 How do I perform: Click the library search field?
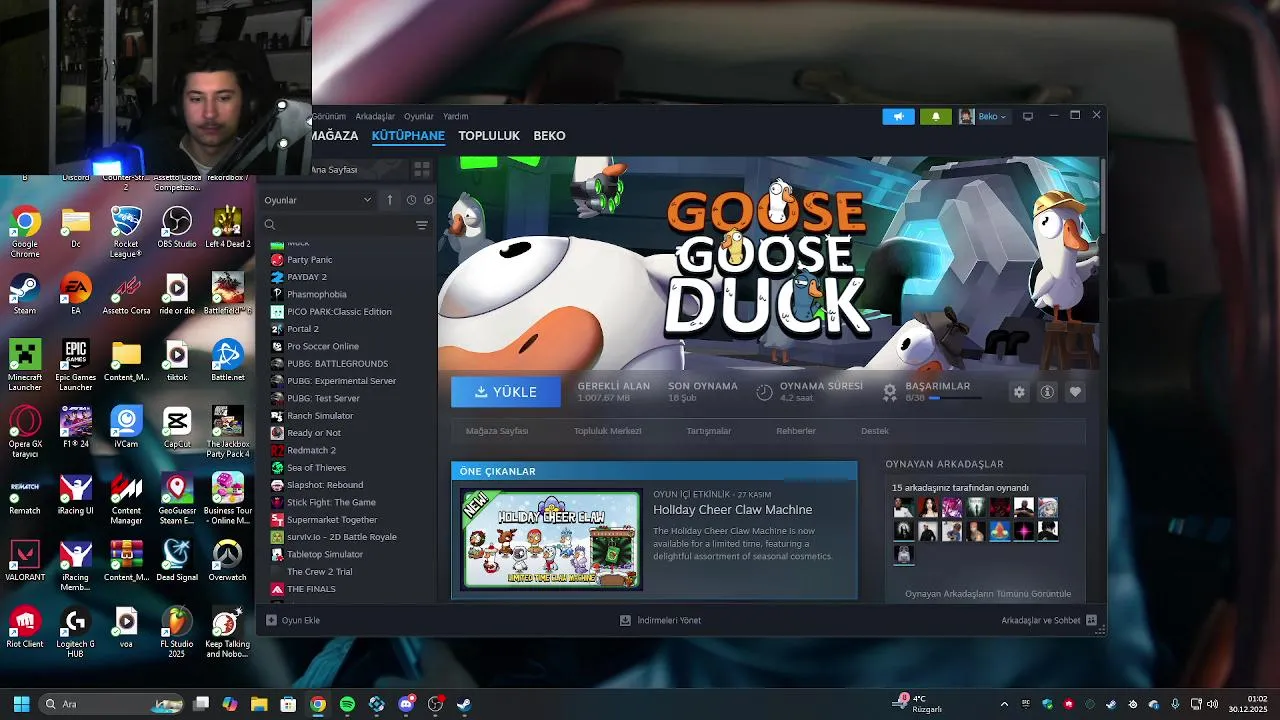point(338,225)
